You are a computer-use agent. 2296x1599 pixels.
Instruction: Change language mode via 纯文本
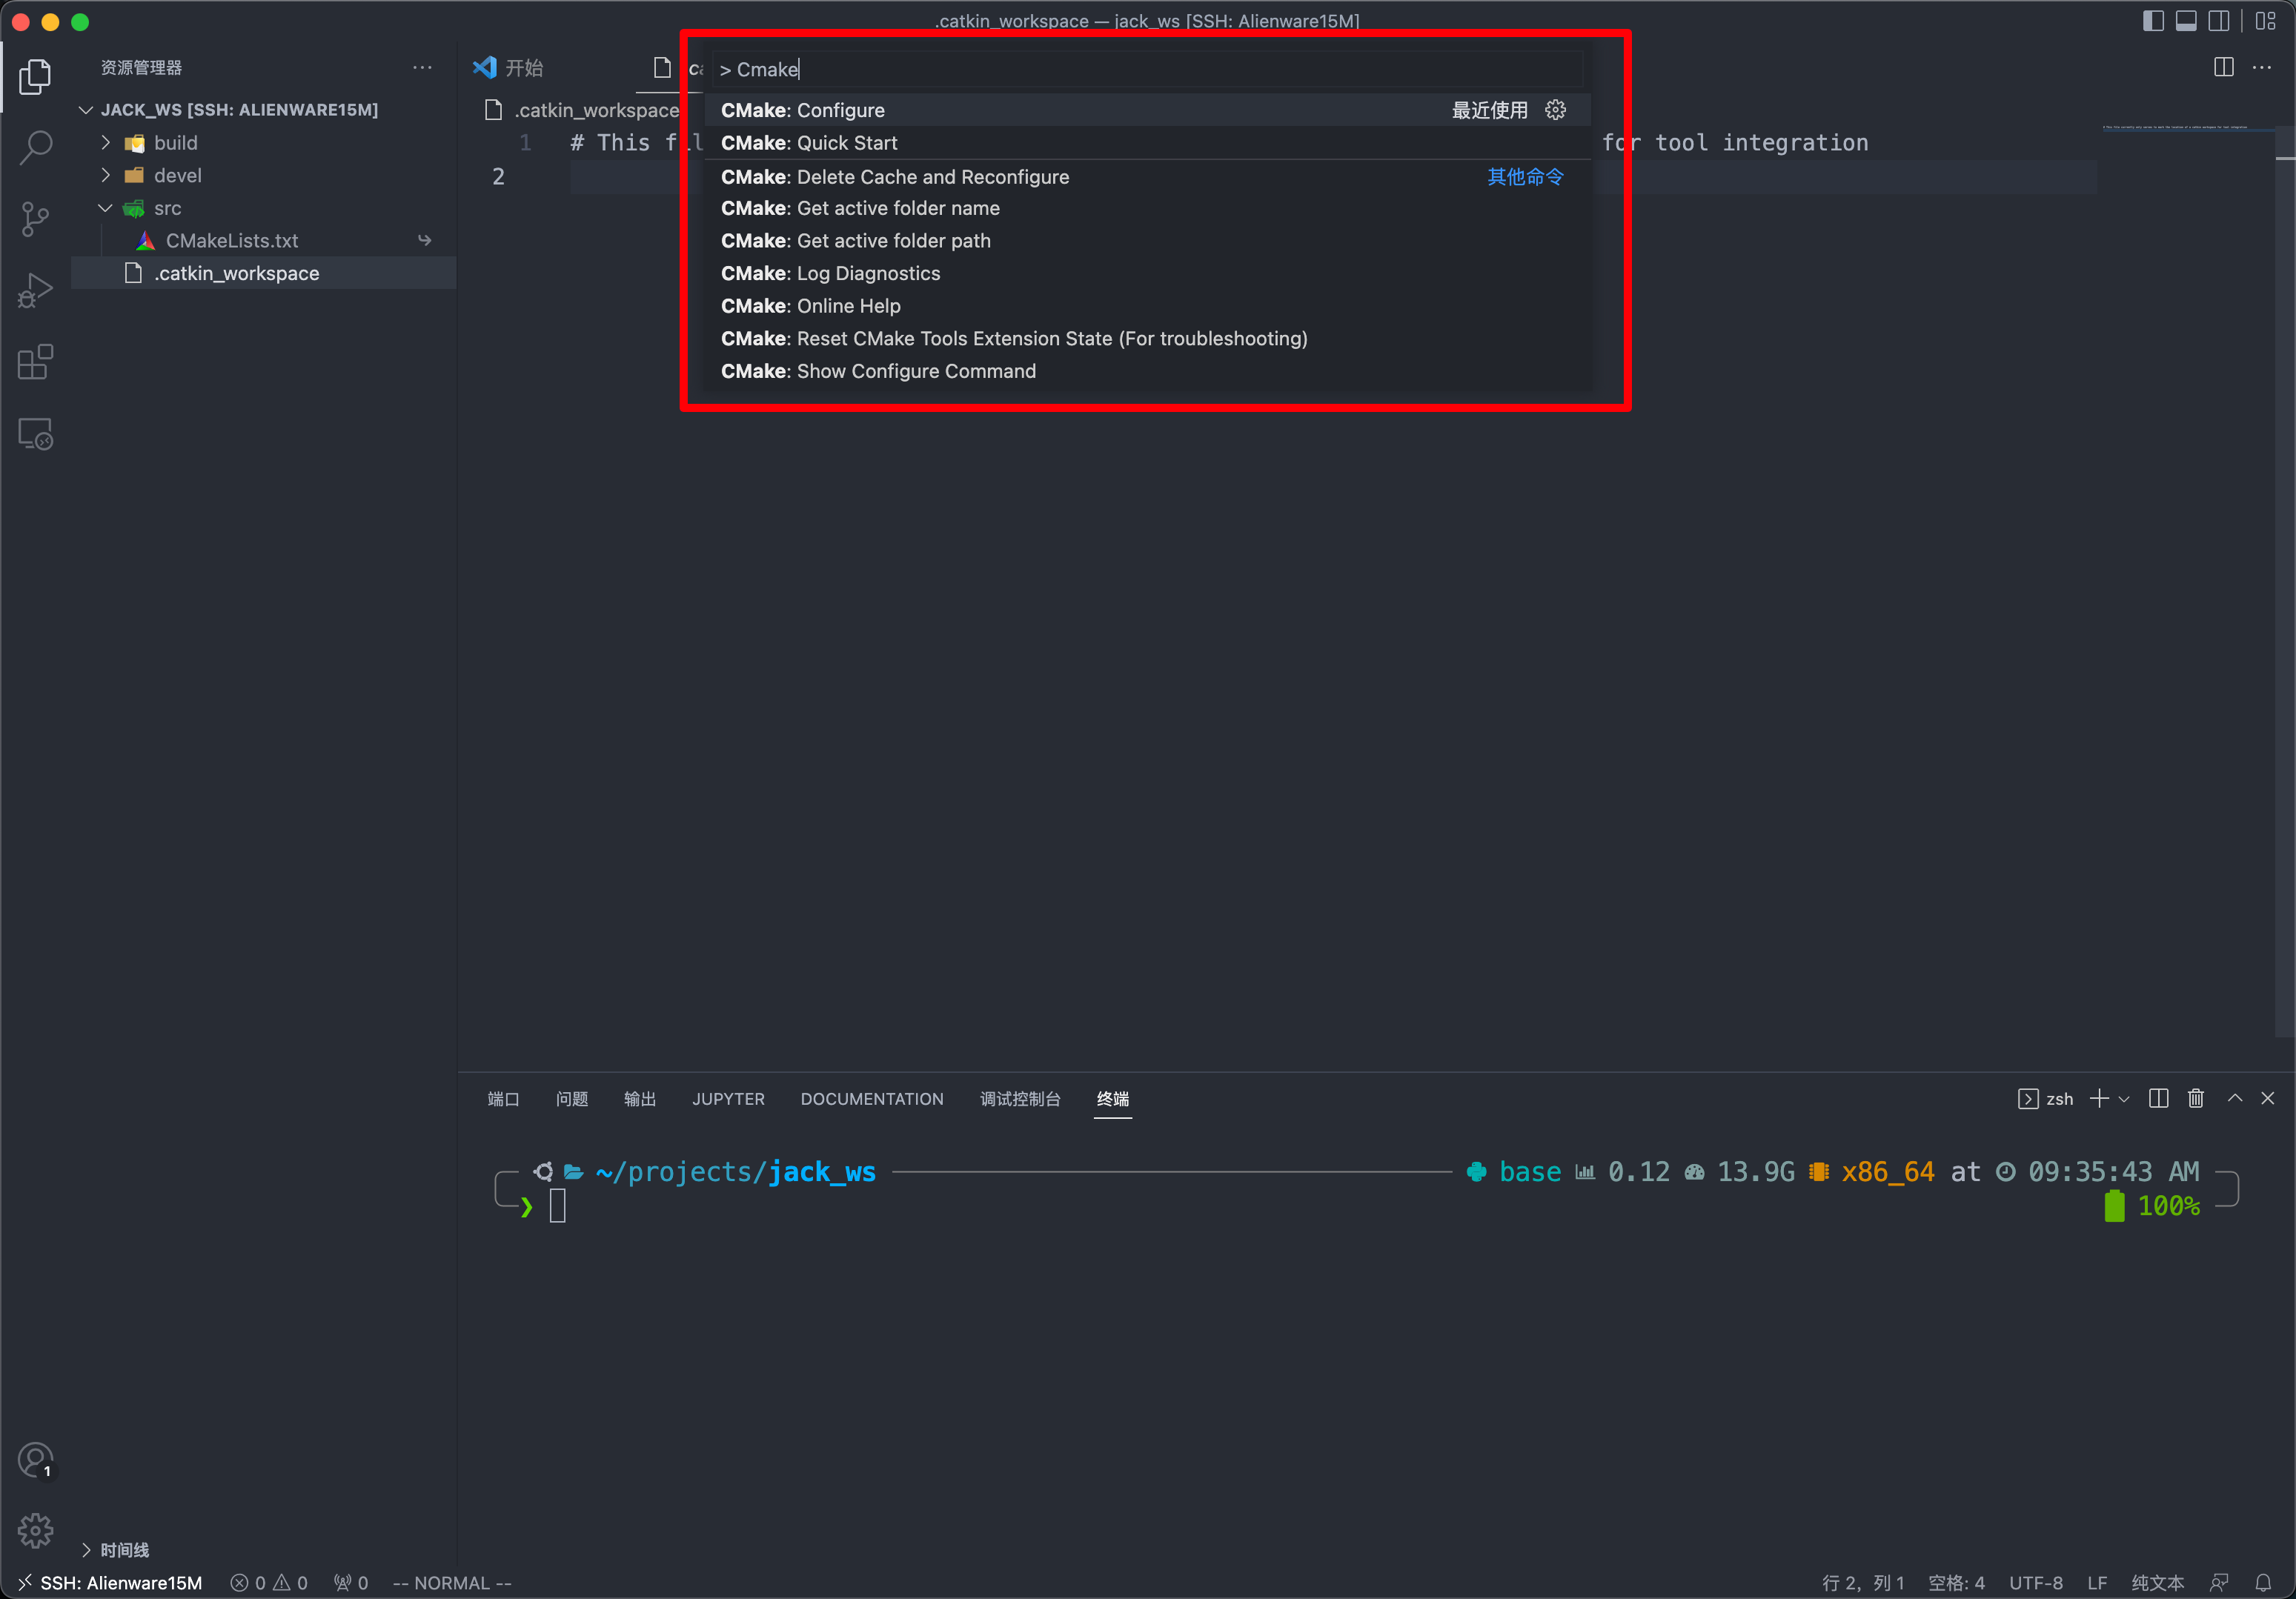point(2157,1583)
